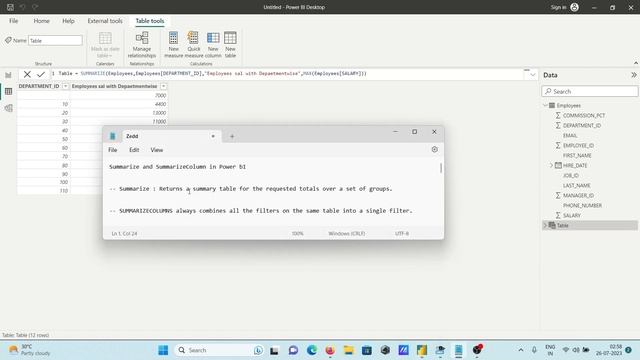Click the account avatar next to Sign in

574,7
